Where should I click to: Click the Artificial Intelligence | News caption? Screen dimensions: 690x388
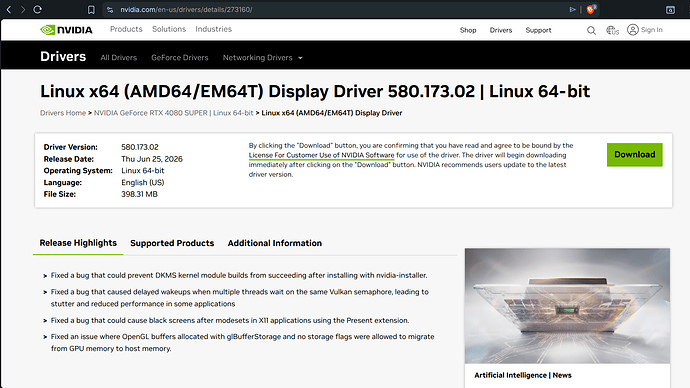click(523, 375)
